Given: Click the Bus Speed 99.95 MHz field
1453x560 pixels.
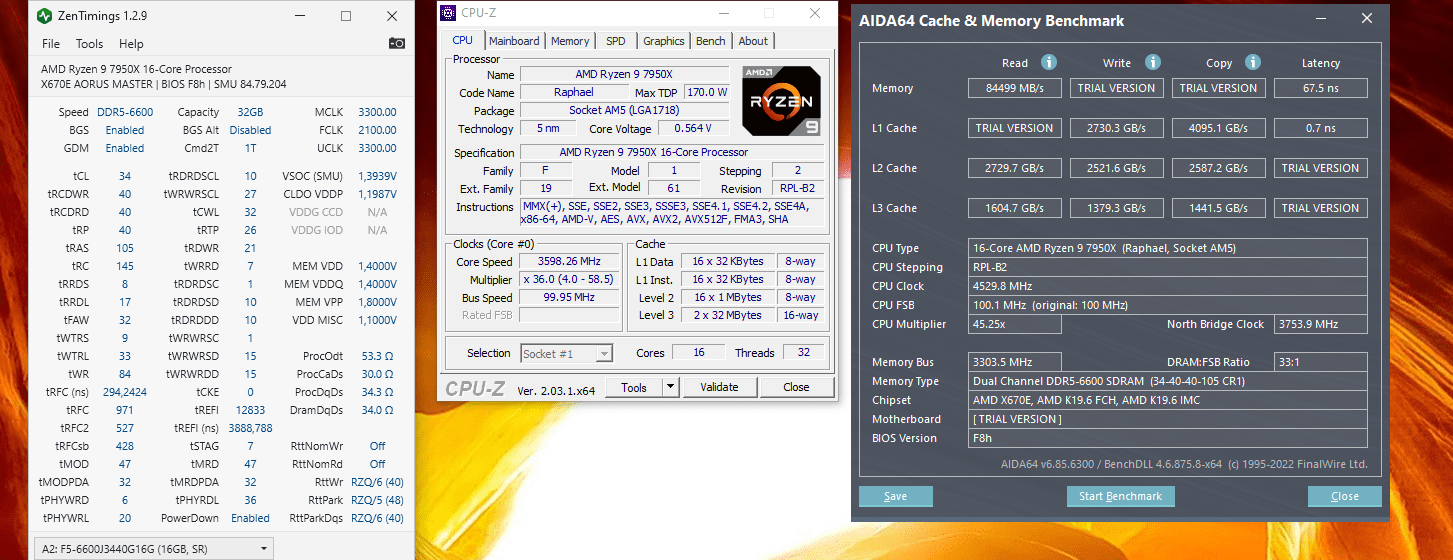Looking at the screenshot, I should 567,297.
